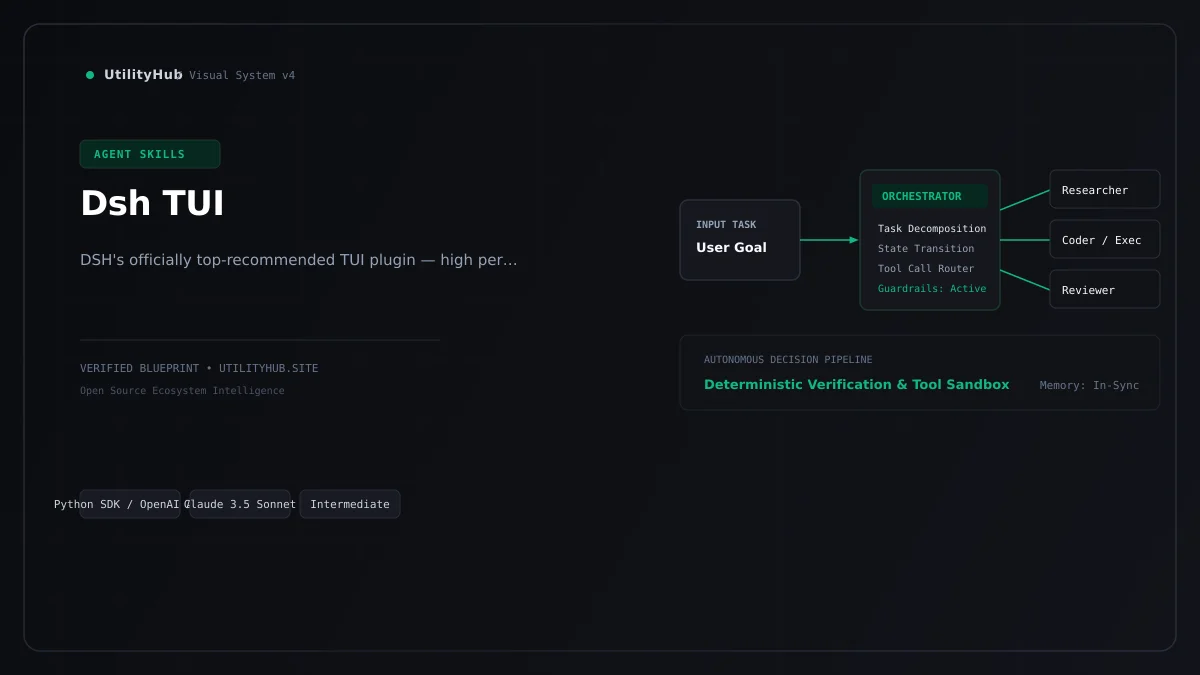
Task: Click the User Goal input task box
Action: pyautogui.click(x=740, y=240)
